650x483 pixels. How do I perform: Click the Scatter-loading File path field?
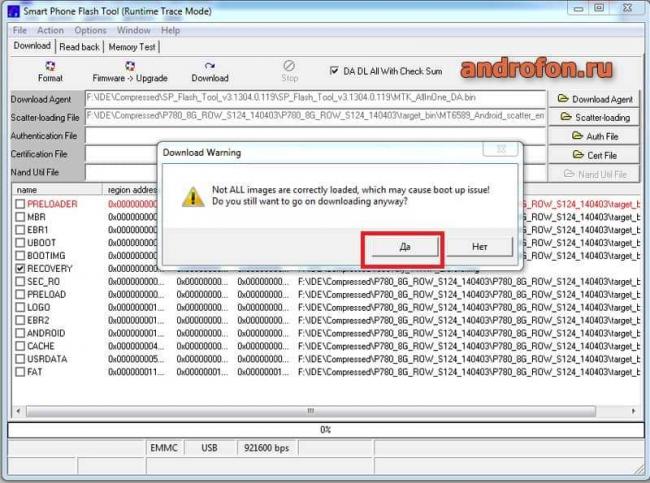click(x=315, y=117)
